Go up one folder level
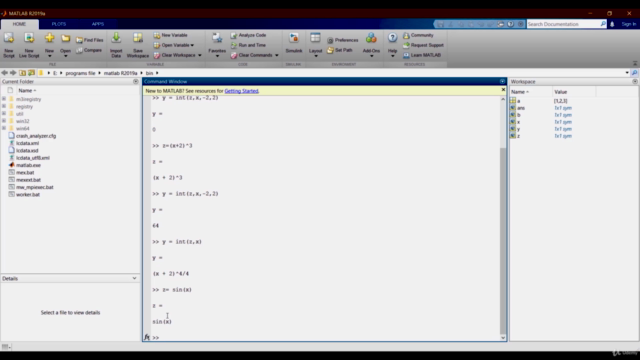Screen dimensions: 640x360 point(22,73)
